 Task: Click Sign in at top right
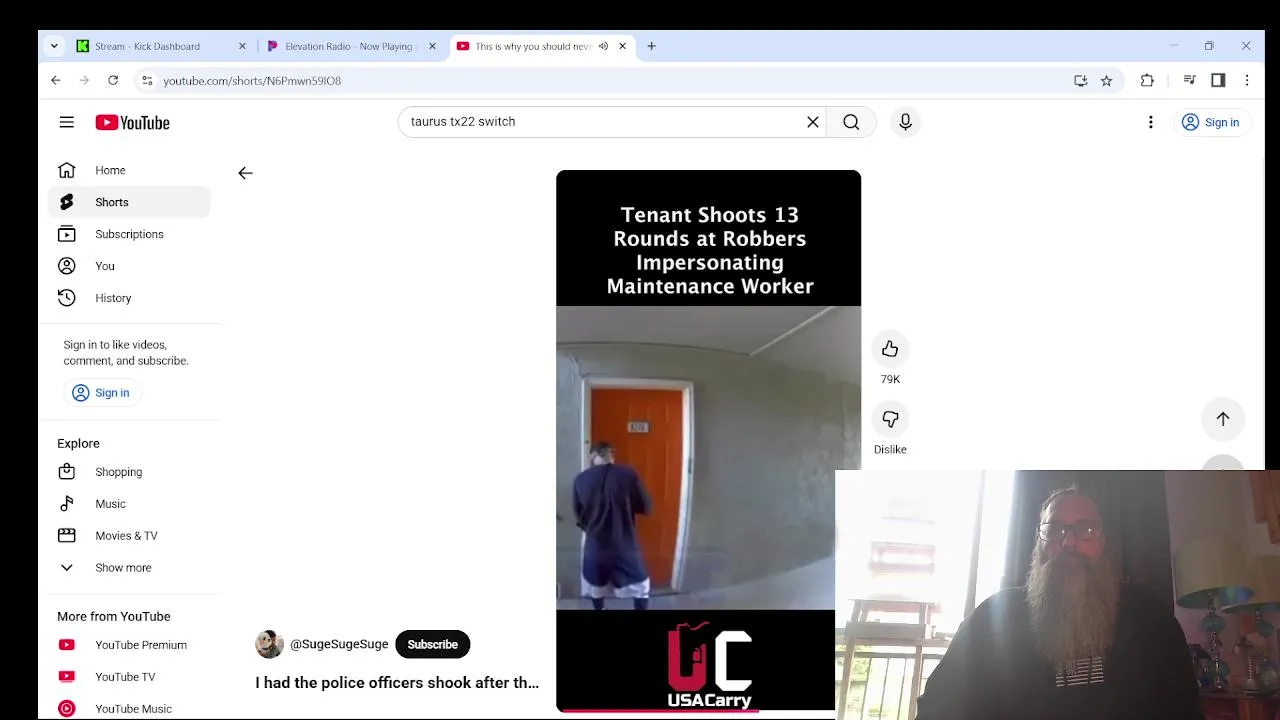(x=1210, y=122)
